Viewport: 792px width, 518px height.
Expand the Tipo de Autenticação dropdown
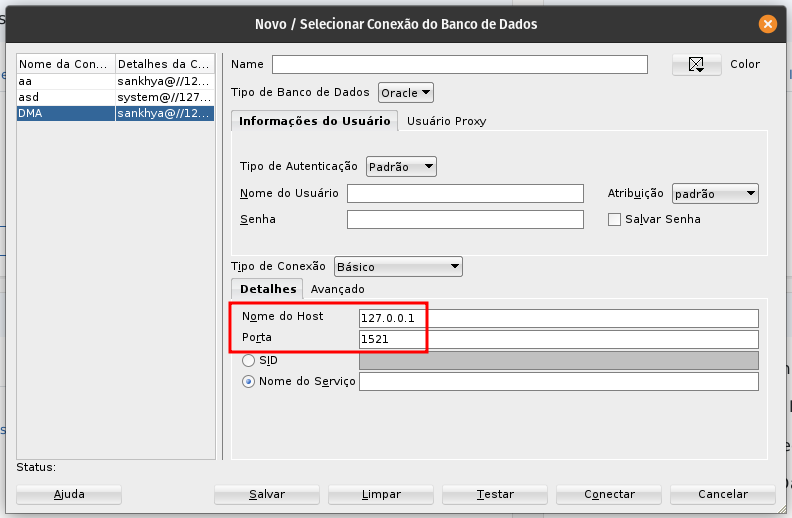point(402,167)
